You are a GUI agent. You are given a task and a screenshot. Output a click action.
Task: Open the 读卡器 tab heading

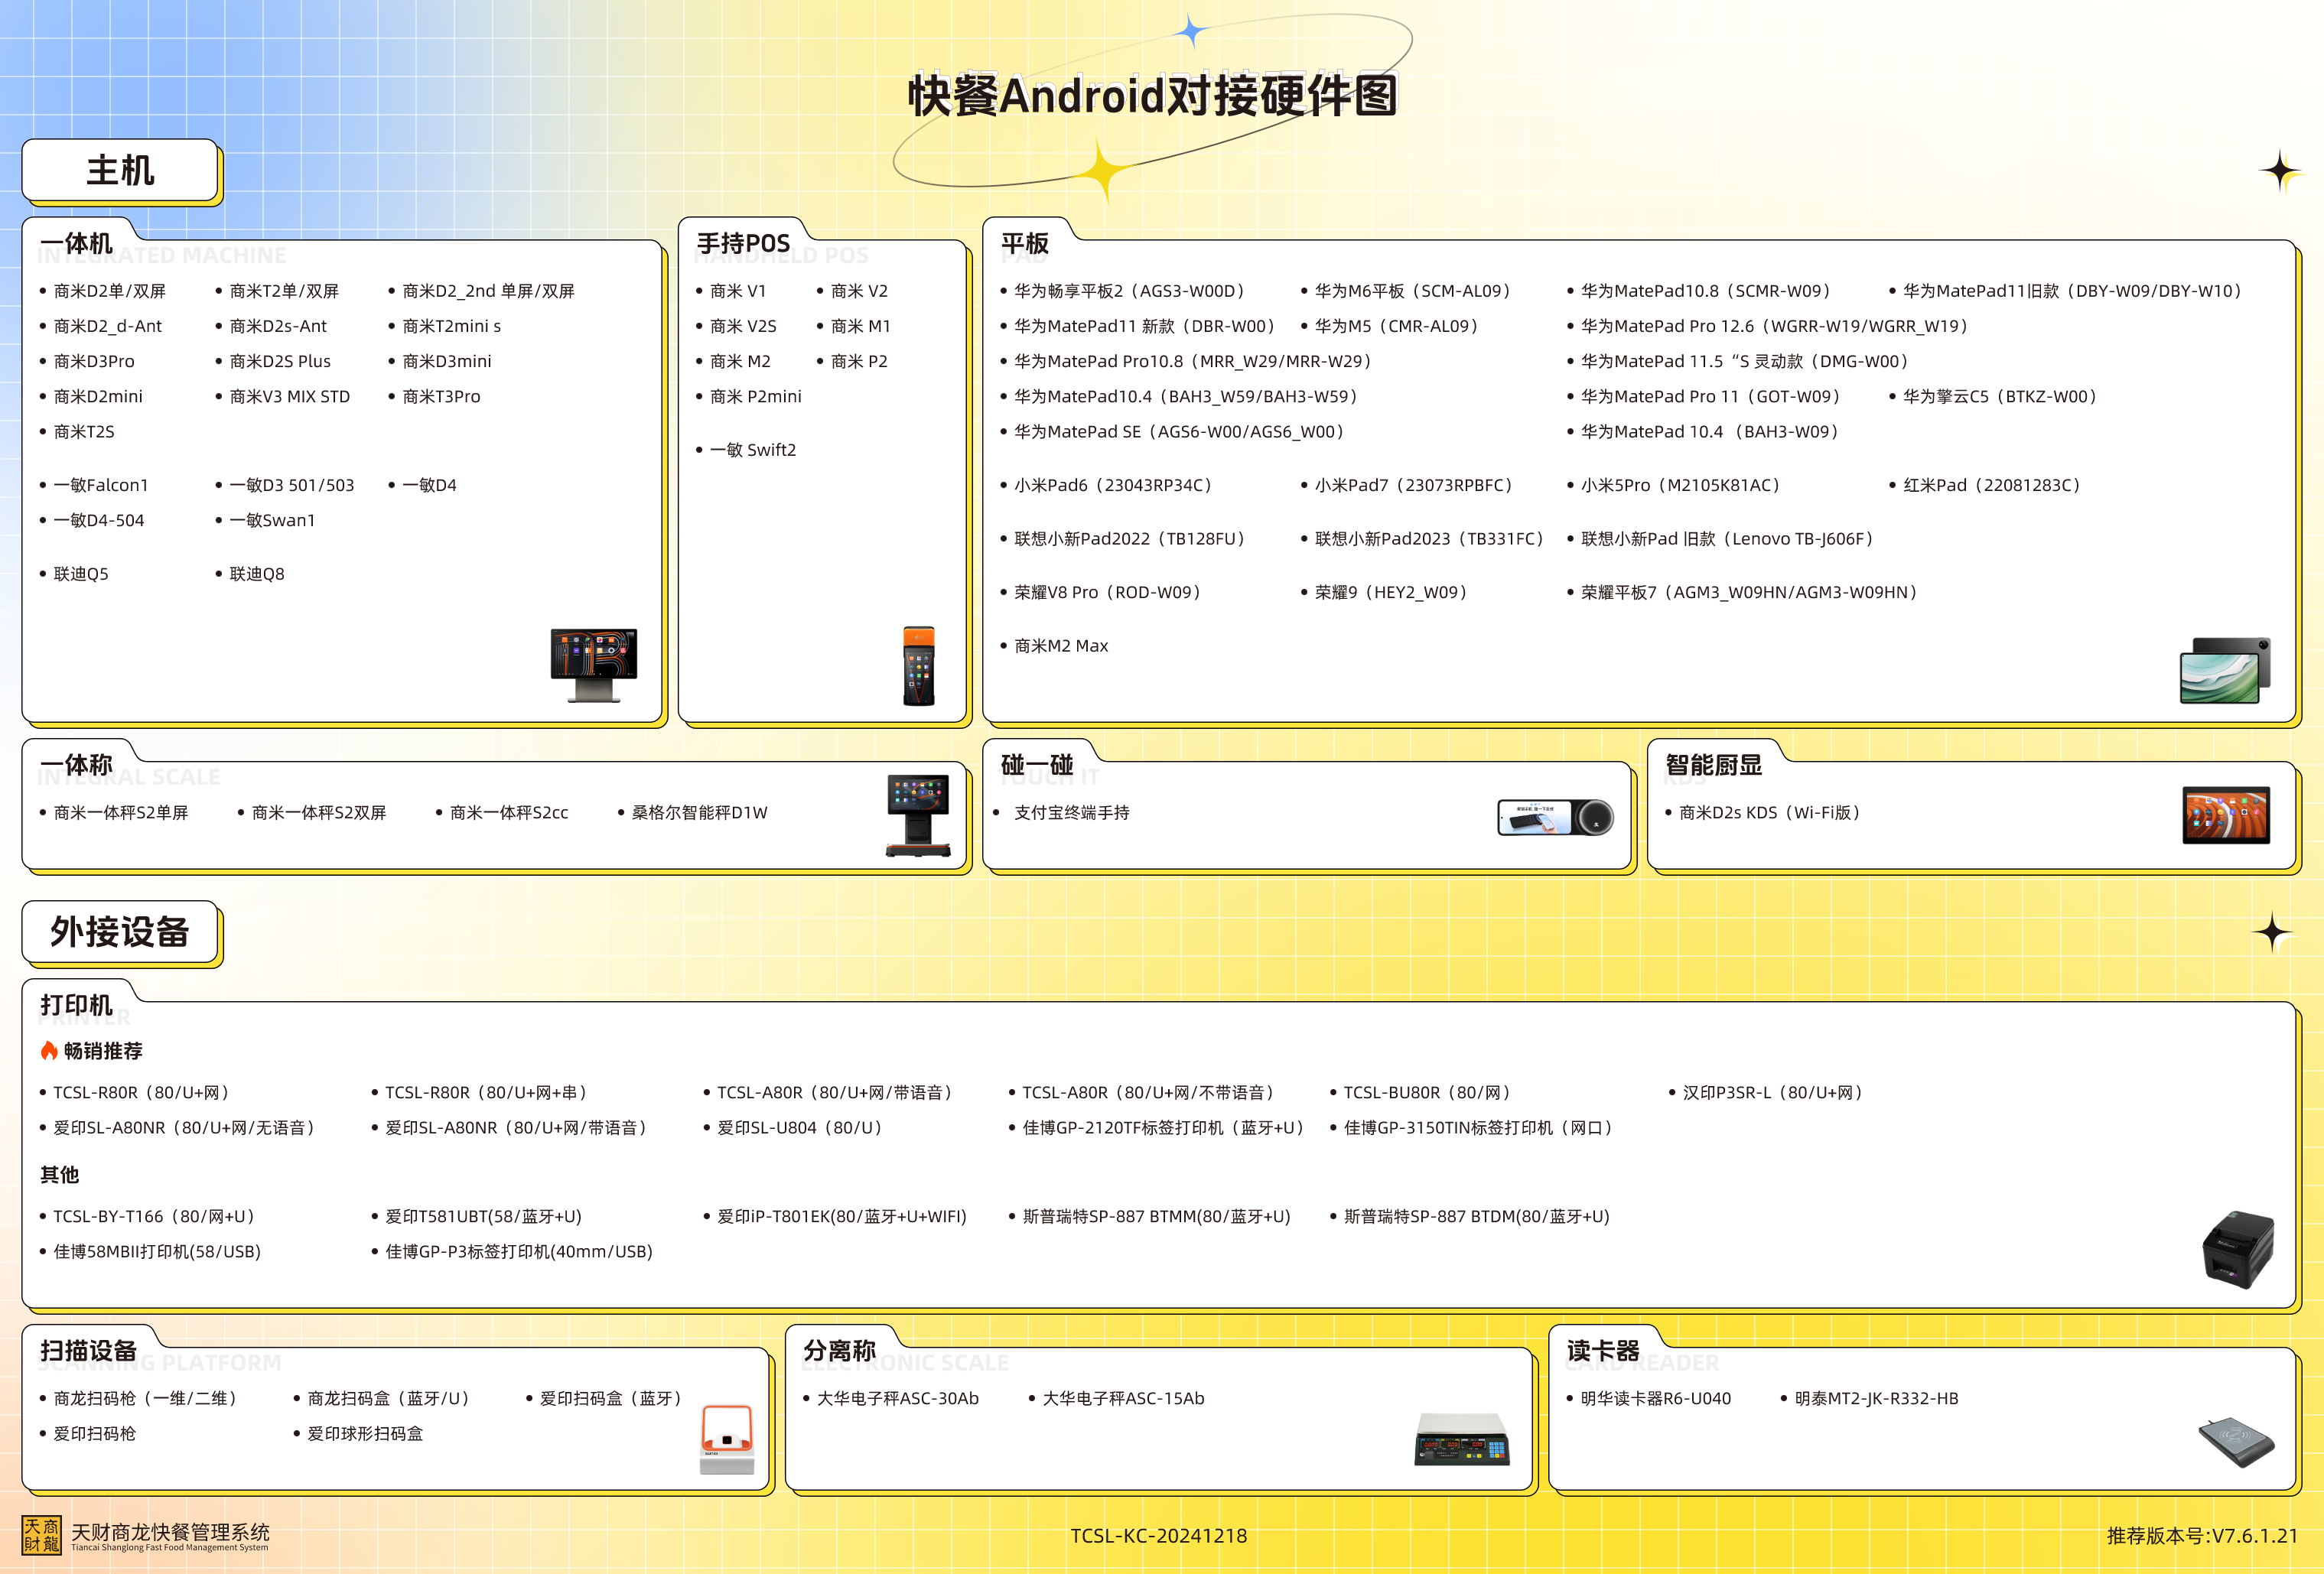coord(1603,1351)
